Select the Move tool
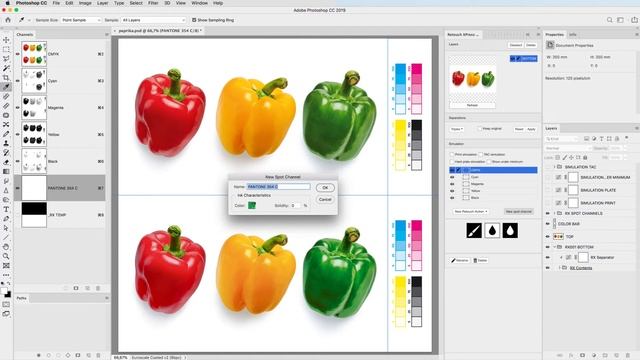The height and width of the screenshot is (360, 640). click(6, 40)
